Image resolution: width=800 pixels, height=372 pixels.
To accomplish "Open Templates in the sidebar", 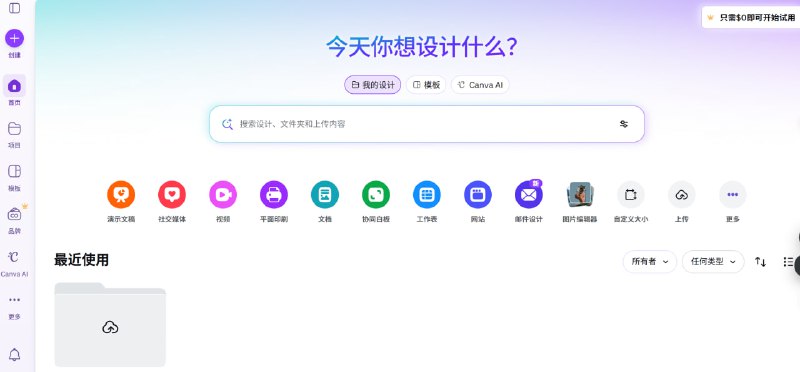I will pyautogui.click(x=14, y=171).
